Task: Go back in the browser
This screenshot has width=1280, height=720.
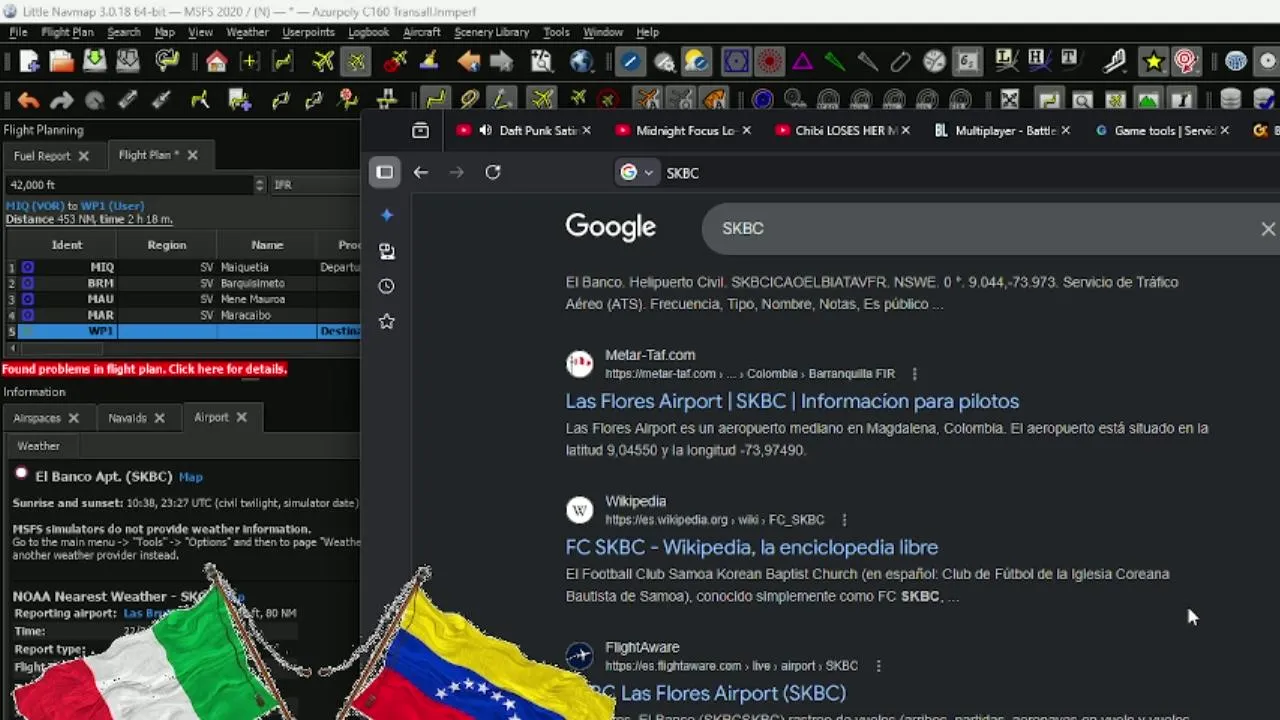Action: (421, 172)
